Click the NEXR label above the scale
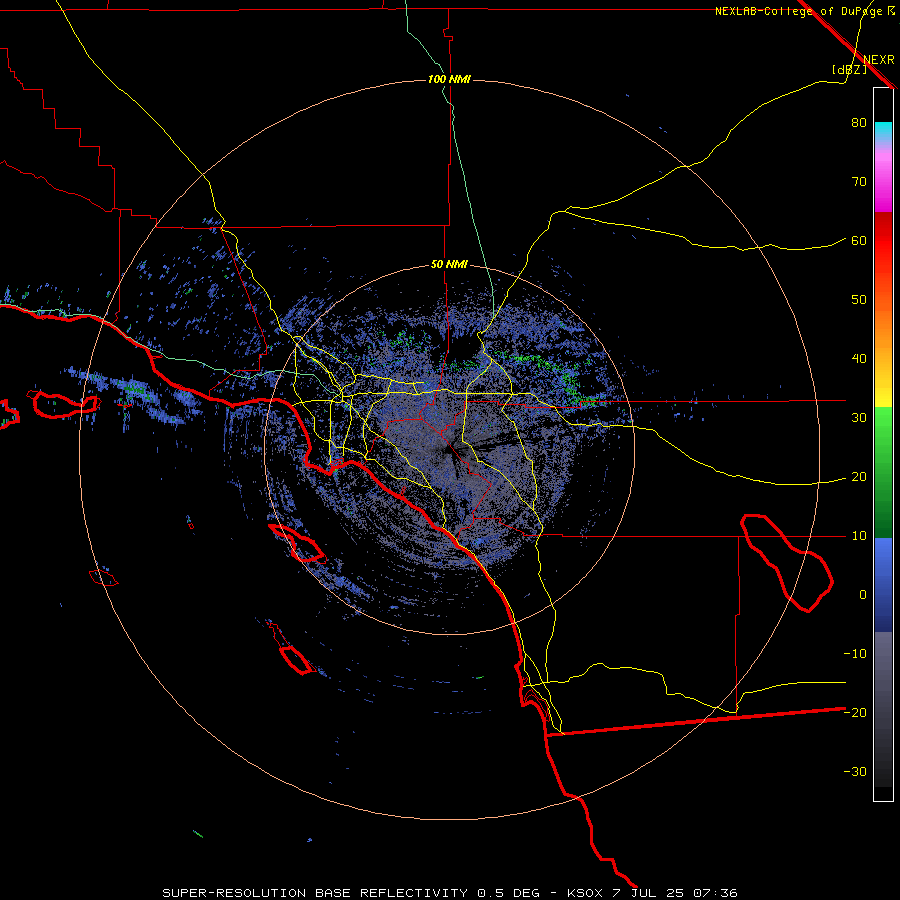The height and width of the screenshot is (900, 900). pyautogui.click(x=879, y=60)
